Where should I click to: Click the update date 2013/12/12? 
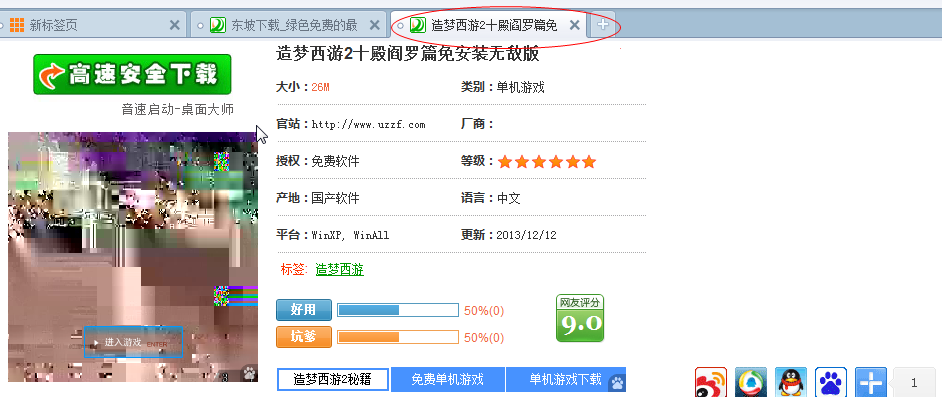click(526, 235)
